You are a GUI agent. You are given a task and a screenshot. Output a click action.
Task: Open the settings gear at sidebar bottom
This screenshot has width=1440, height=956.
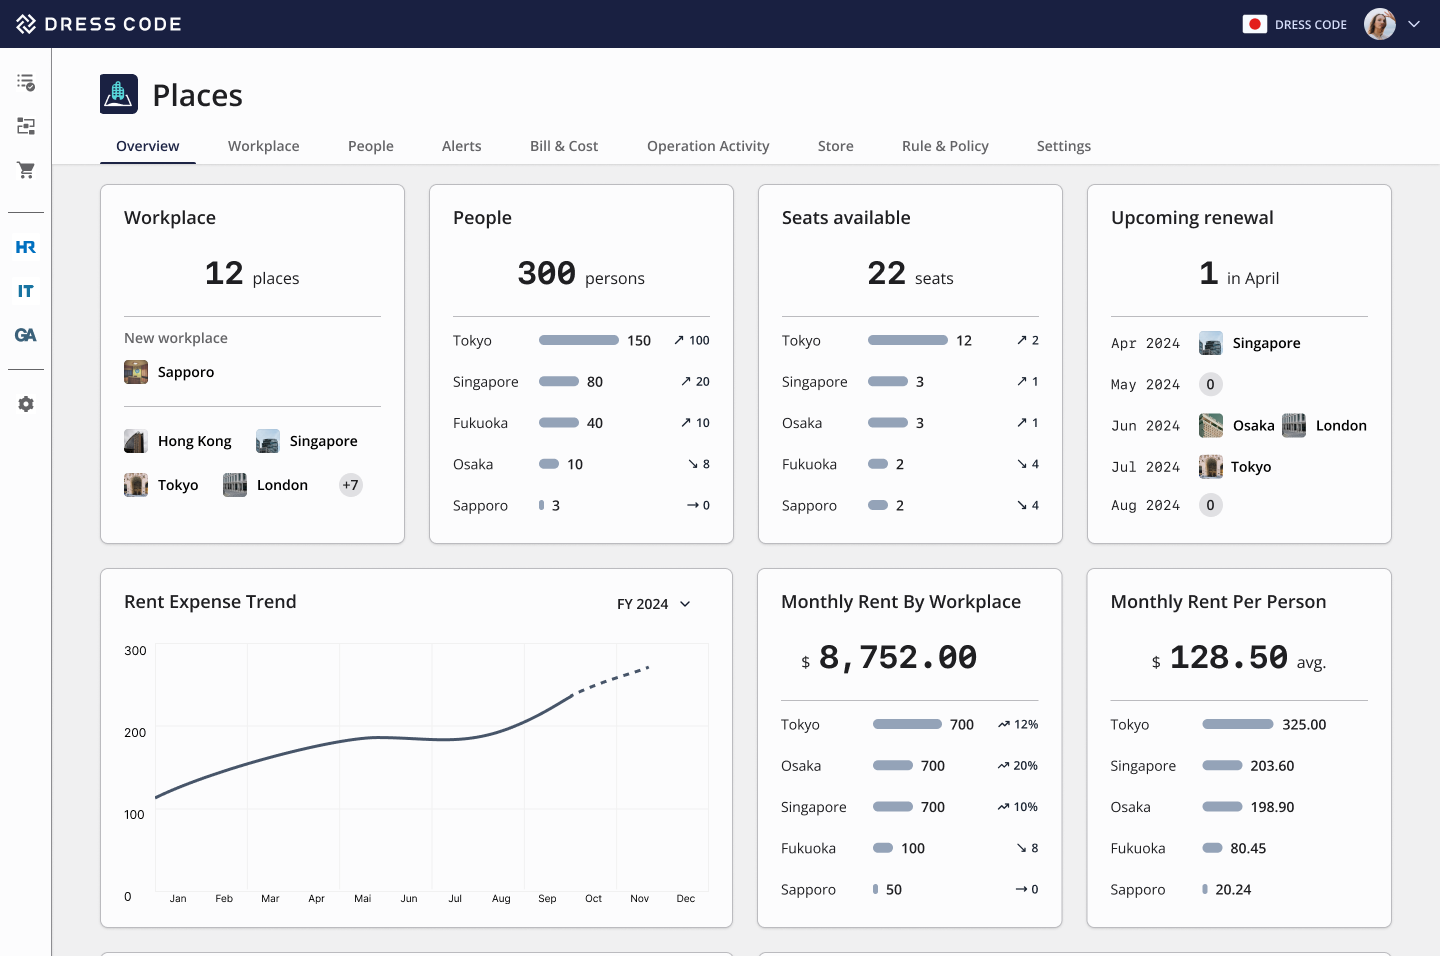[x=25, y=404]
